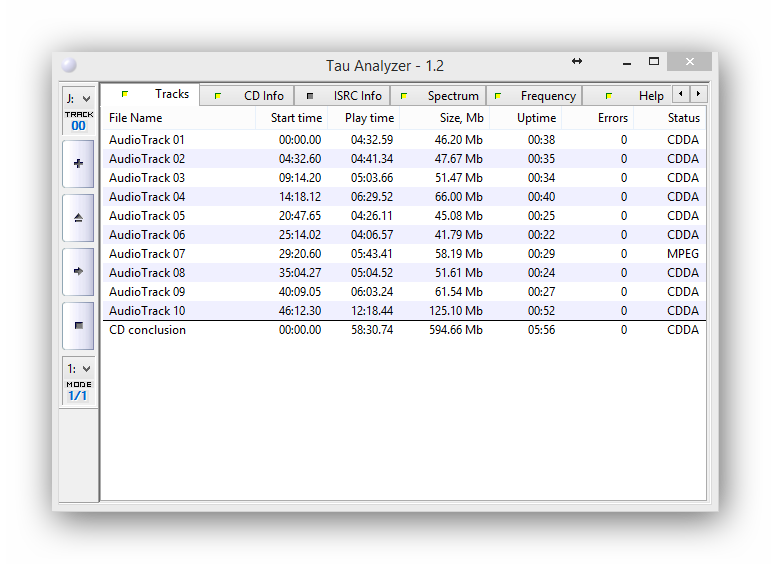Click the stop square button
The height and width of the screenshot is (564, 771).
pos(78,326)
